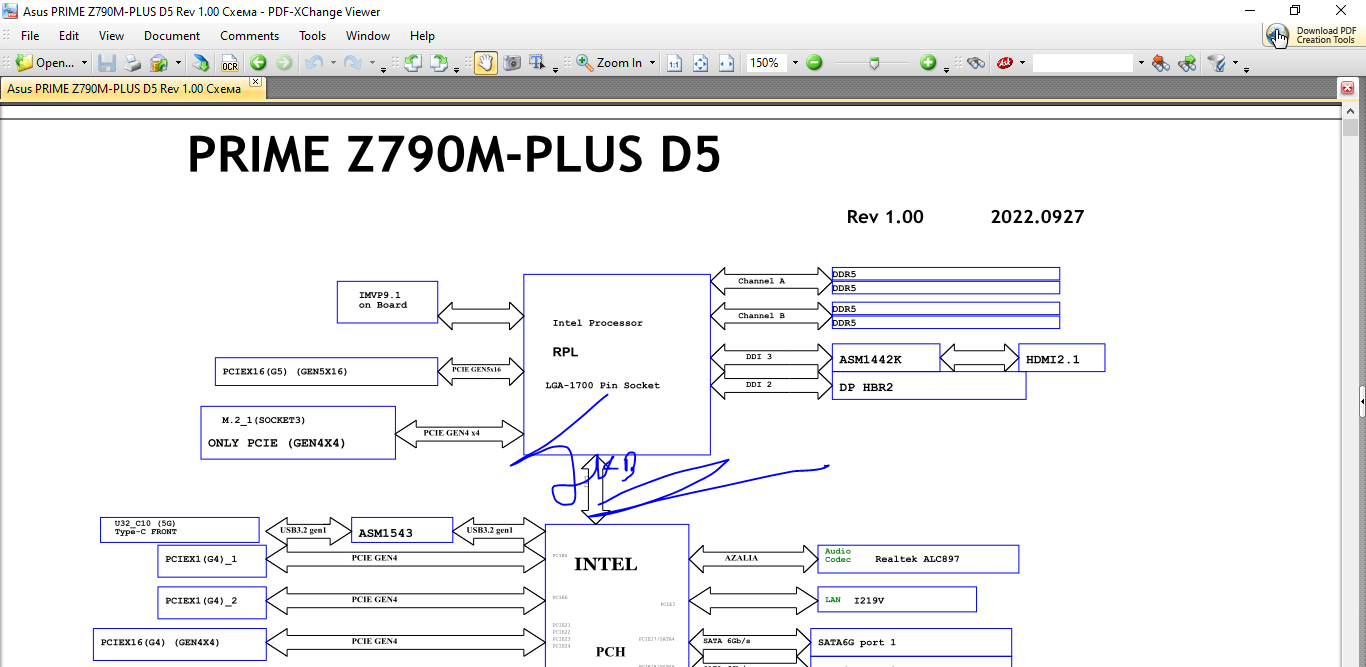This screenshot has width=1366, height=667.
Task: Click the 'ASM1543' block label
Action: coord(386,533)
